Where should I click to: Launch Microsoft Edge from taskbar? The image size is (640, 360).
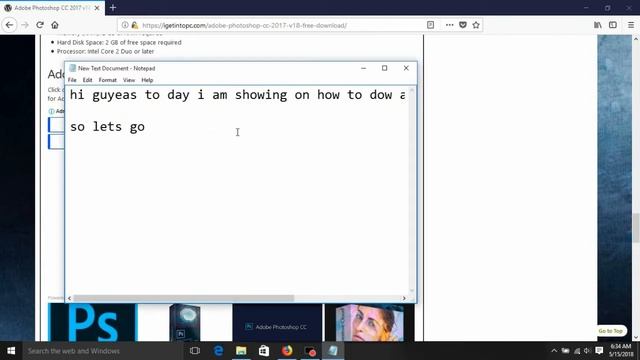(x=218, y=351)
